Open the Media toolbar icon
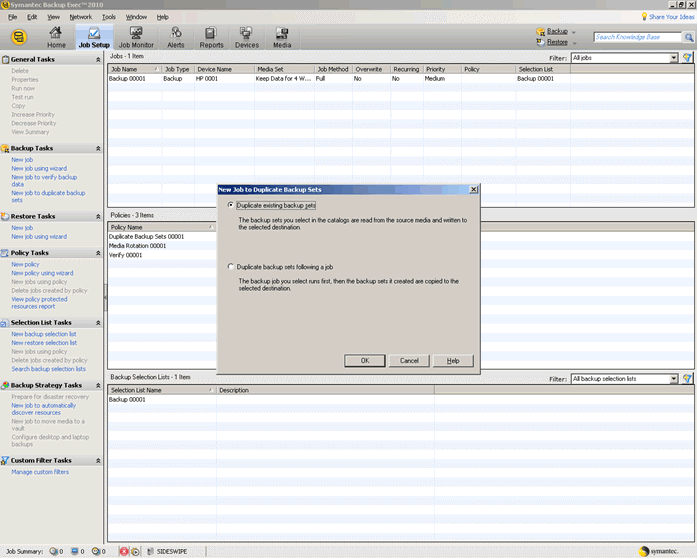 click(282, 37)
